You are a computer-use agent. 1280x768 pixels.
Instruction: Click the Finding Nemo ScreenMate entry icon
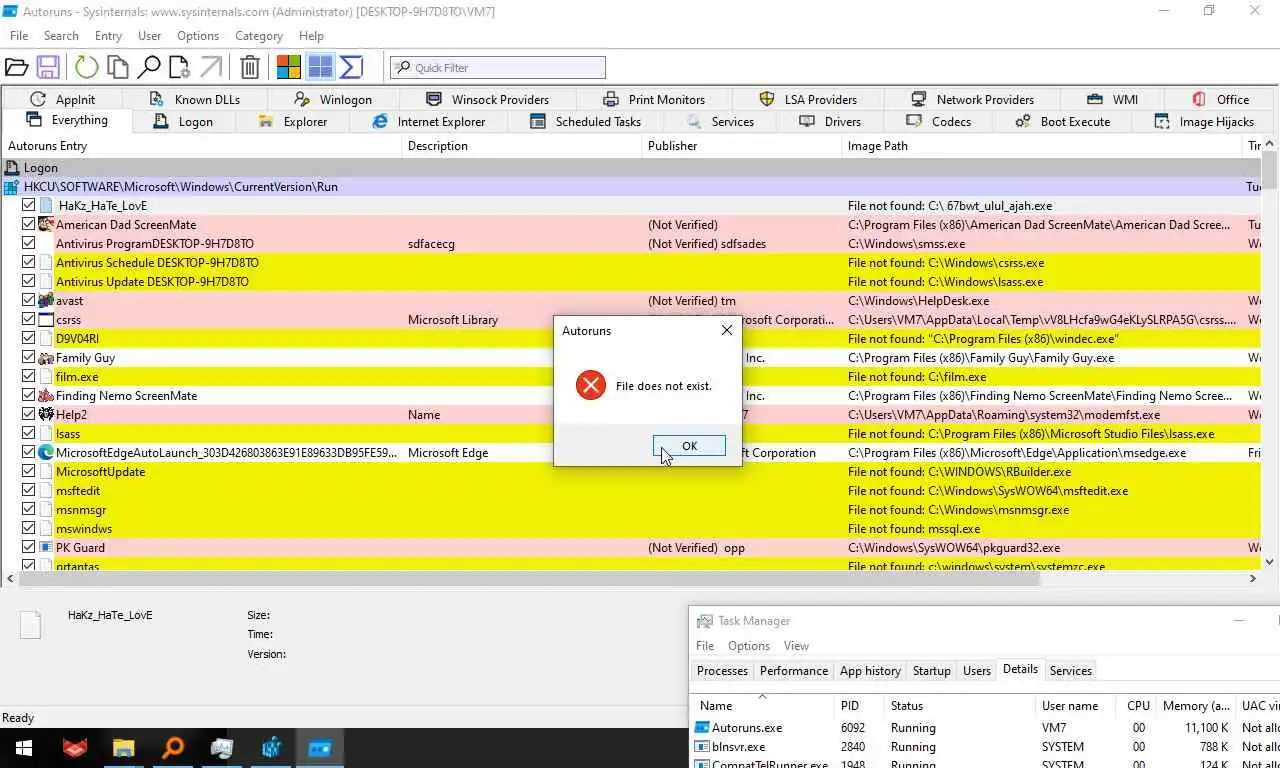tap(46, 395)
